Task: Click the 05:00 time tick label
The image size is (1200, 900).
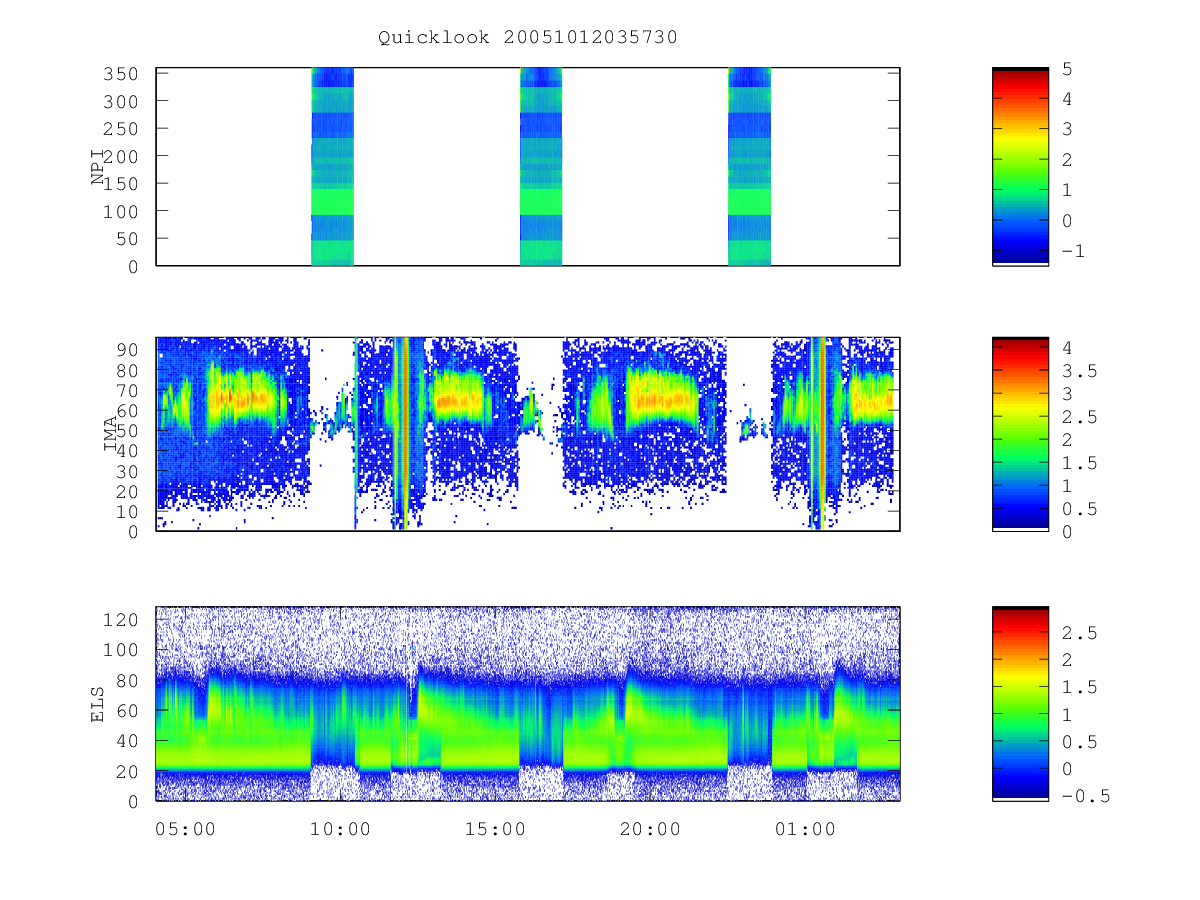Action: pyautogui.click(x=186, y=829)
